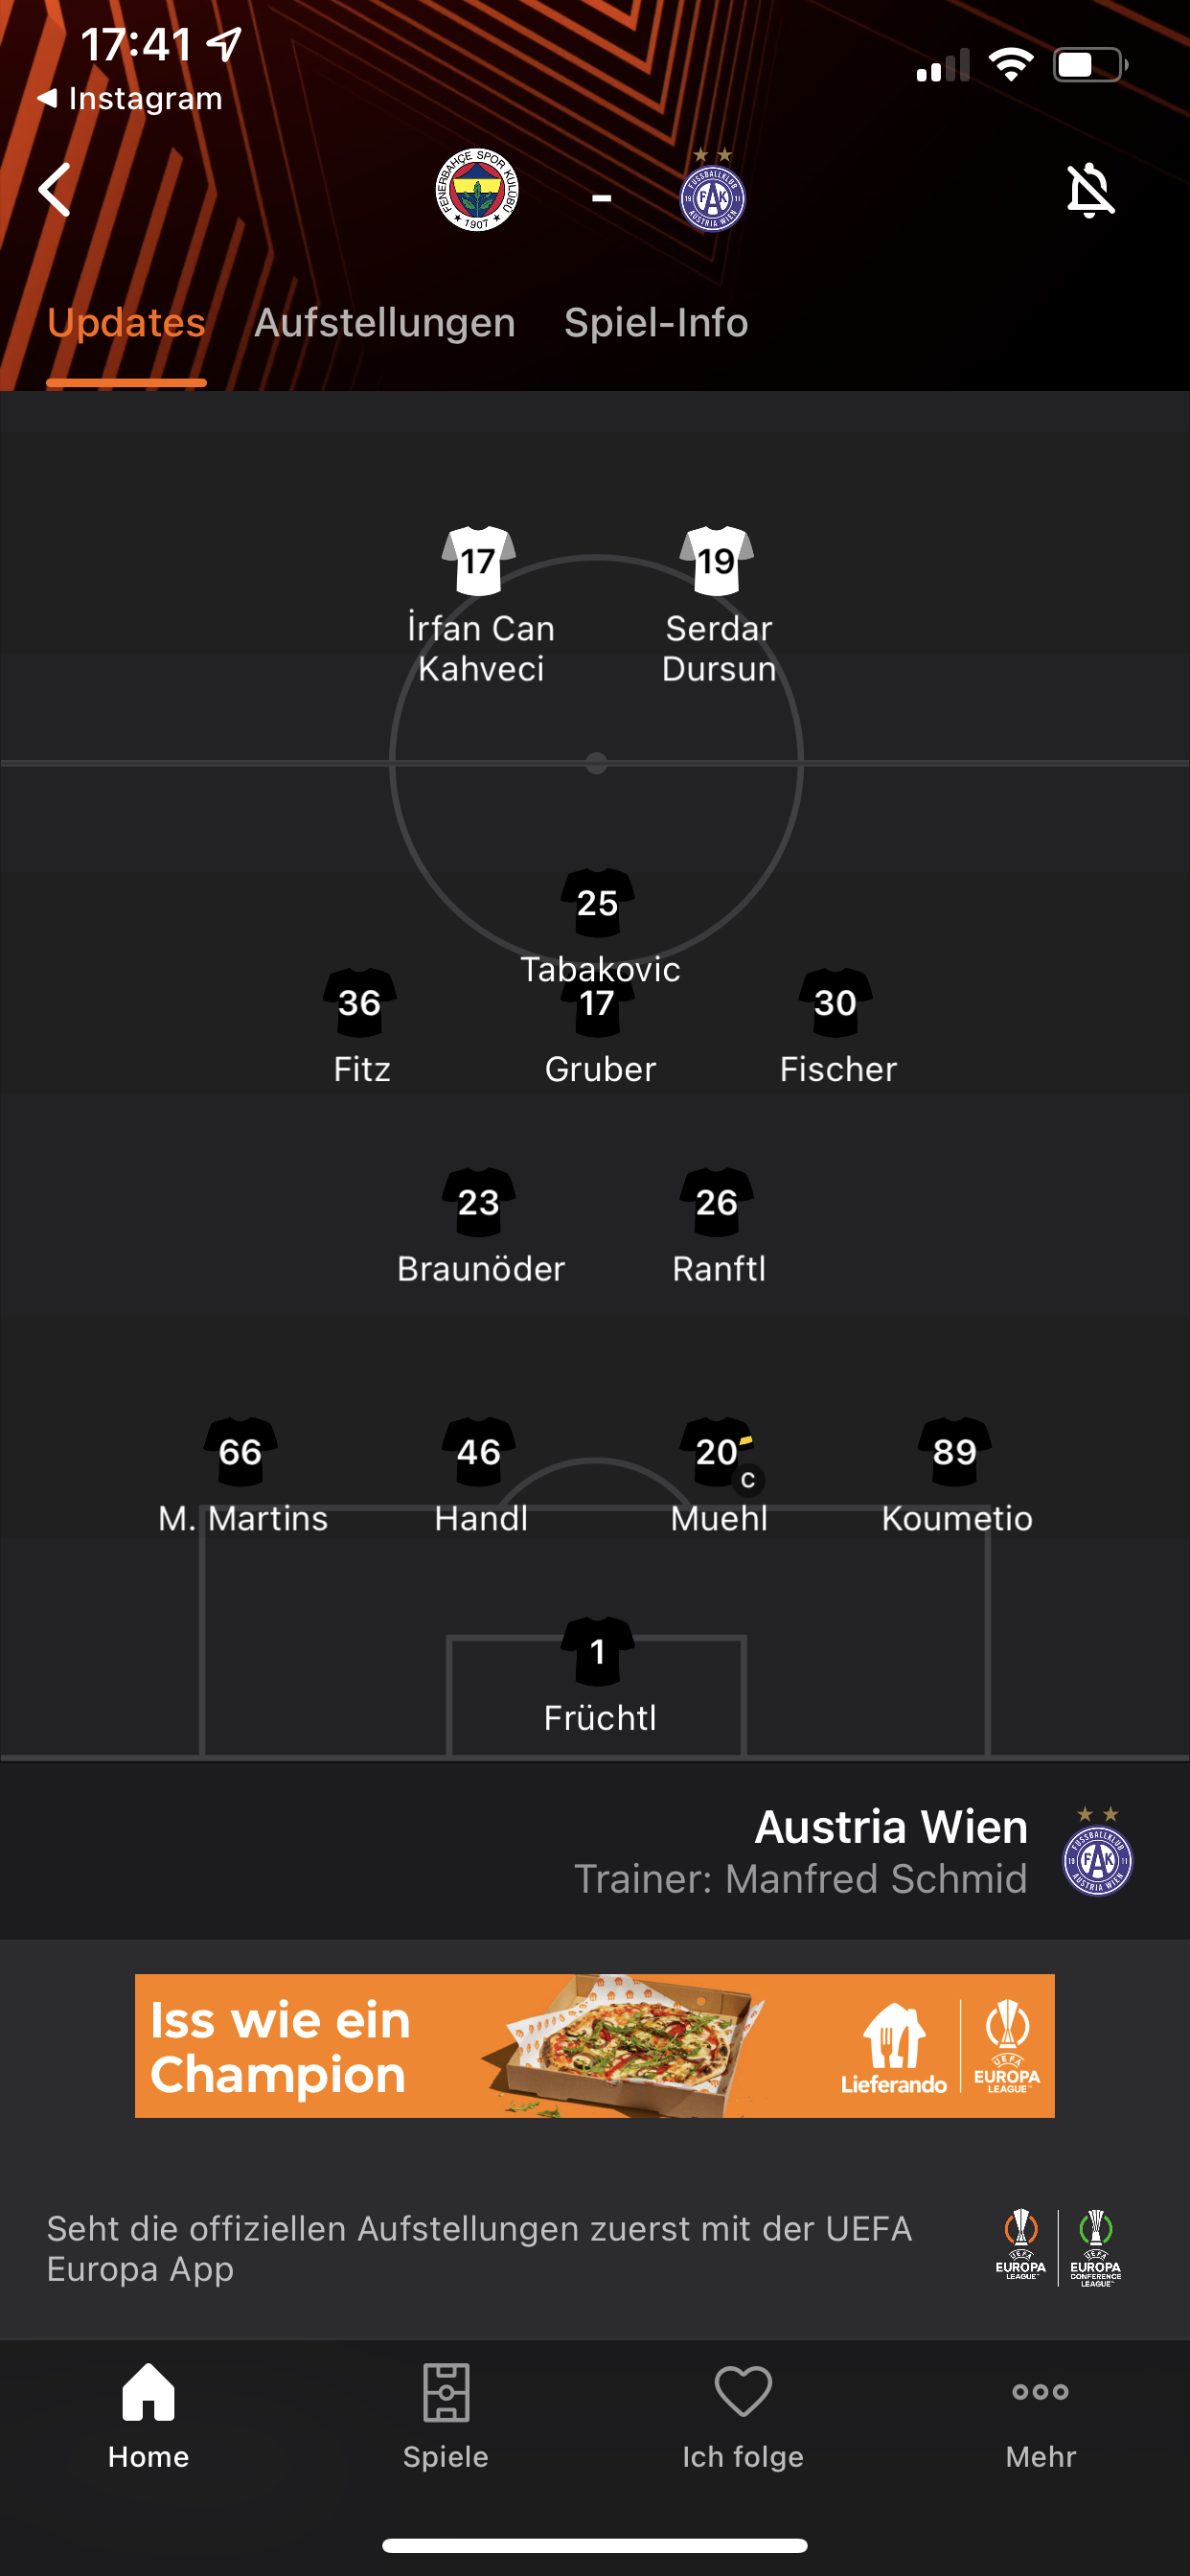The height and width of the screenshot is (2576, 1190).
Task: Select goalkeeper Früchtl shirt number 1
Action: tap(597, 1651)
